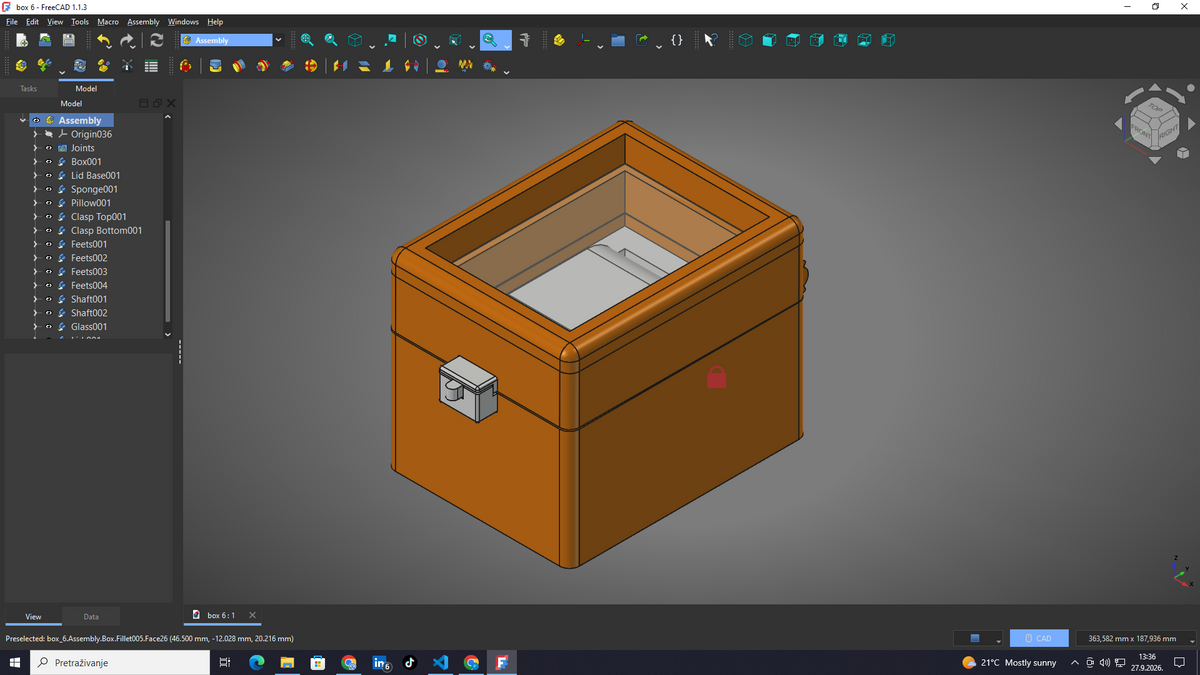Close the box 6 : 1 document tab
1200x675 pixels.
[252, 615]
